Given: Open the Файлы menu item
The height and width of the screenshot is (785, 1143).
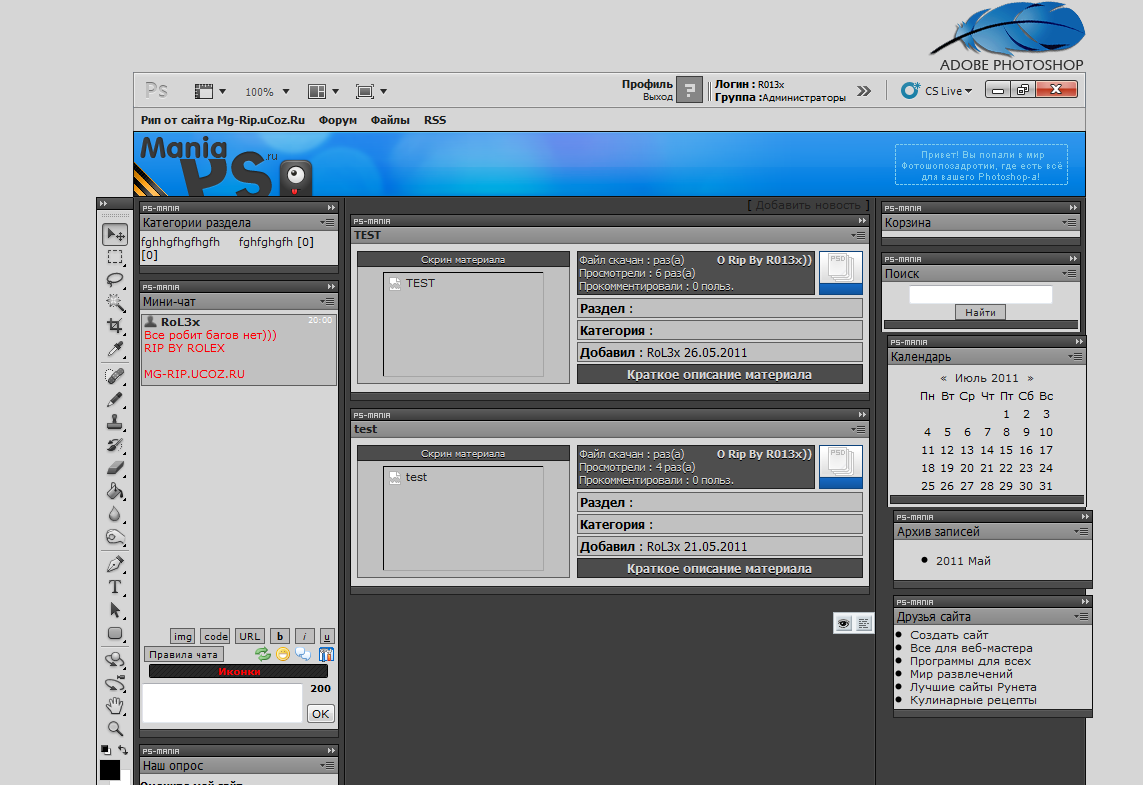Looking at the screenshot, I should click(x=390, y=120).
